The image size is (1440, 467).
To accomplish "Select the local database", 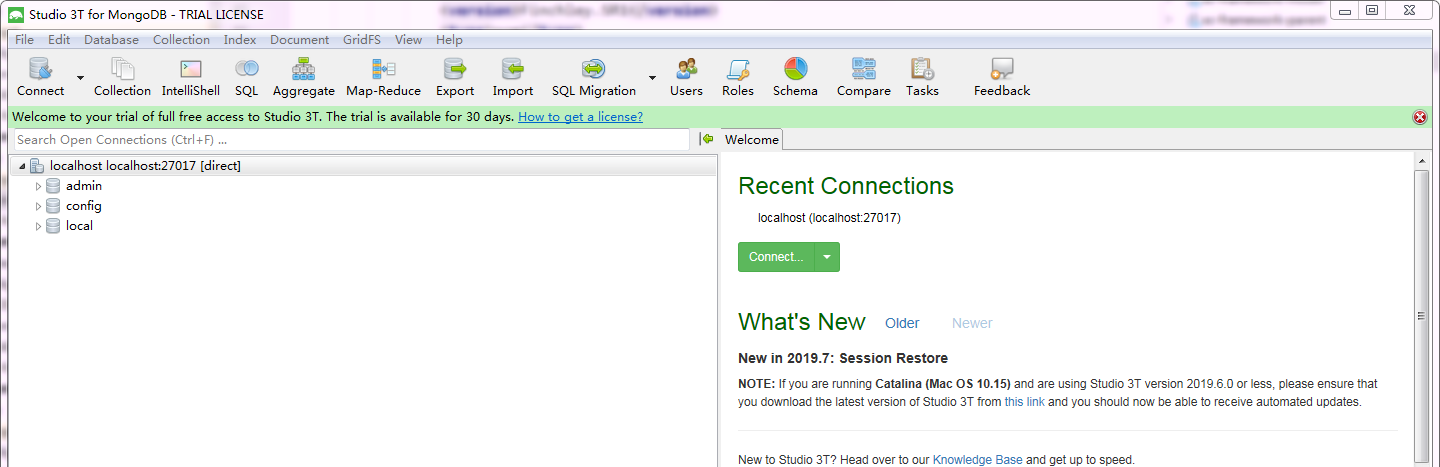I will click(79, 226).
